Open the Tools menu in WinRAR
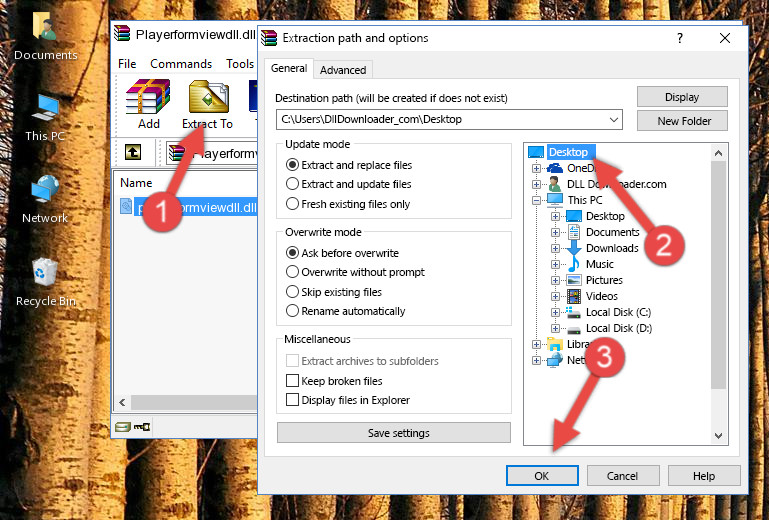 click(240, 64)
